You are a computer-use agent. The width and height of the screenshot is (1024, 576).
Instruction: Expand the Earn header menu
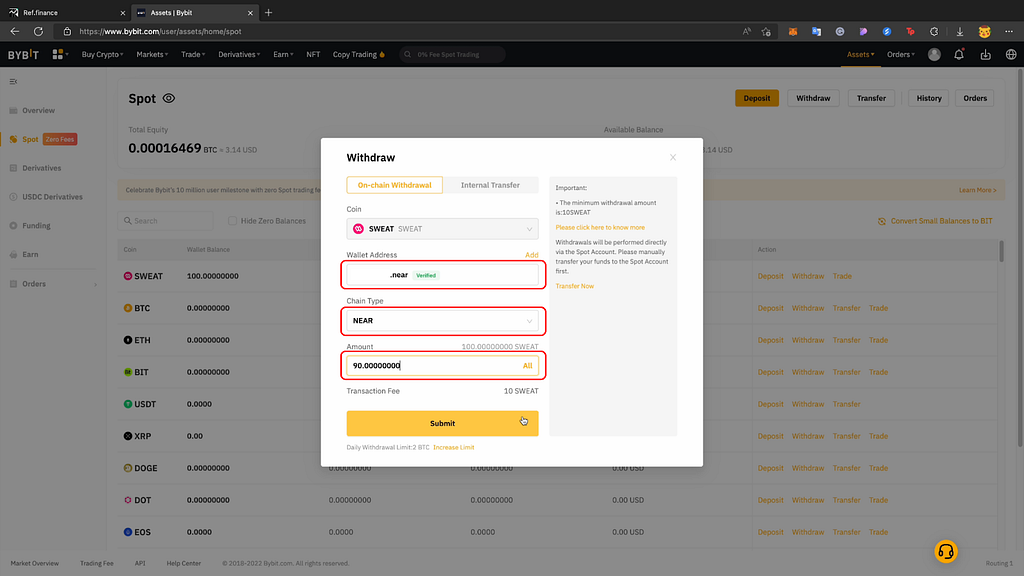(283, 54)
